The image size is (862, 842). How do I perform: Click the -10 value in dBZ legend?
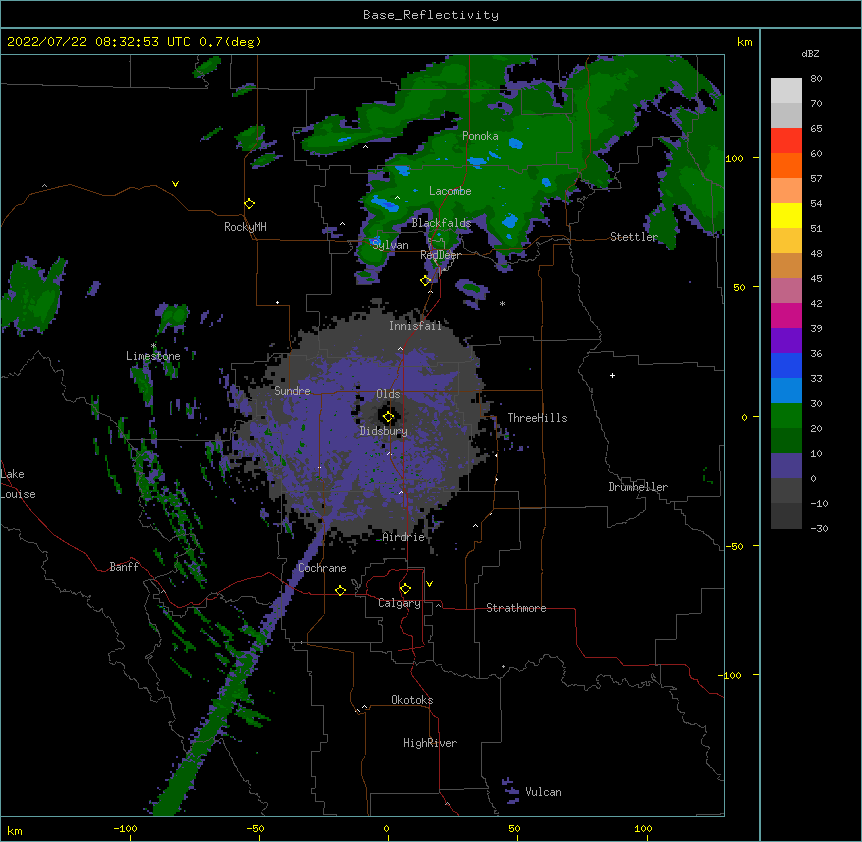point(819,503)
